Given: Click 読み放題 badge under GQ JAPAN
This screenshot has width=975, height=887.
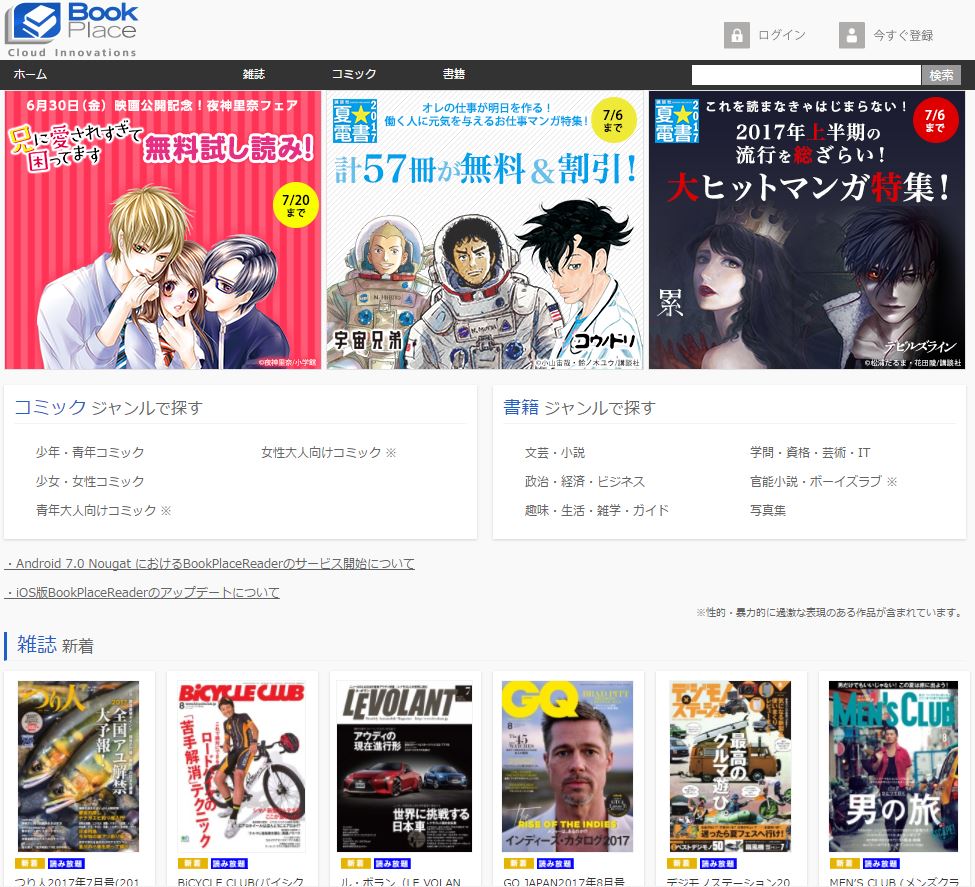Looking at the screenshot, I should pos(555,864).
